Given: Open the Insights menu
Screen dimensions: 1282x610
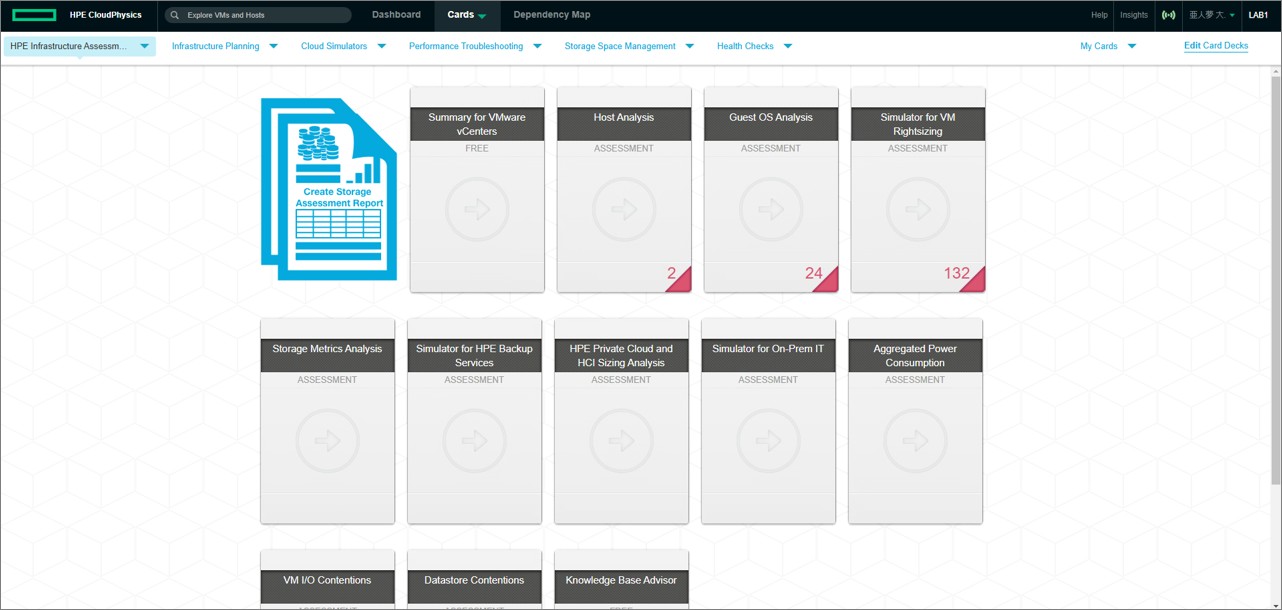Looking at the screenshot, I should click(1134, 15).
